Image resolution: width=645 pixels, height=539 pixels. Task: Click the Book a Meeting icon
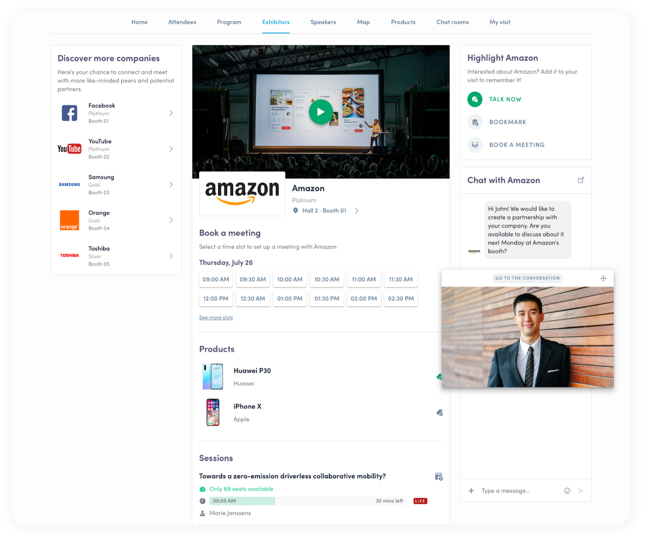click(x=475, y=145)
